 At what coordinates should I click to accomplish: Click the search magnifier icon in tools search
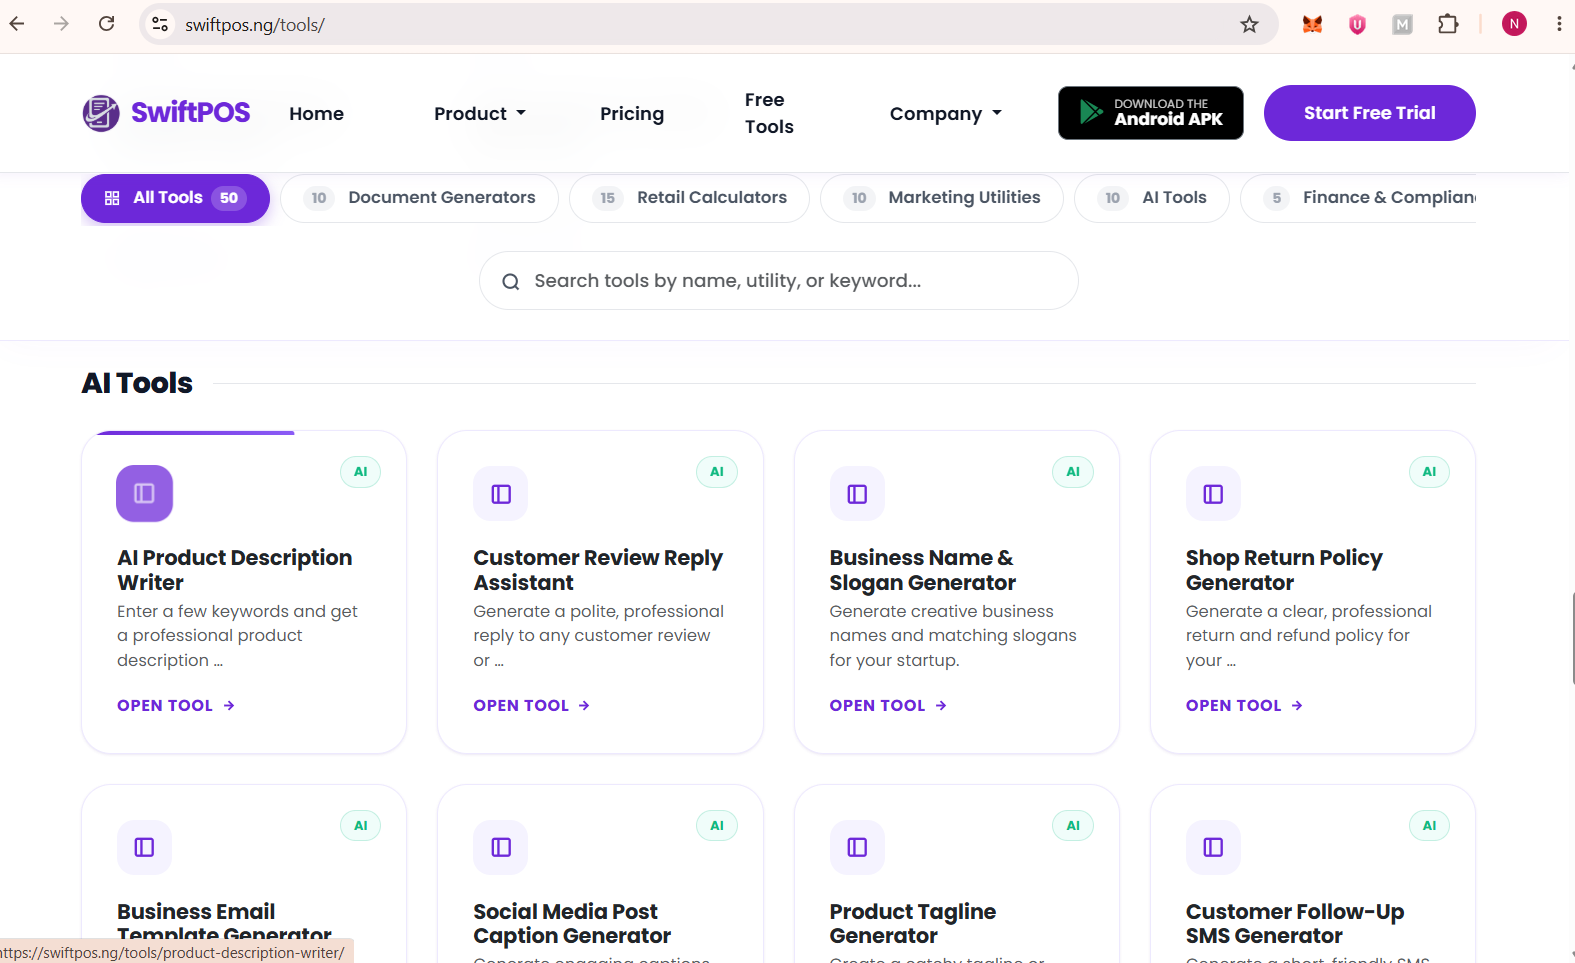(511, 282)
